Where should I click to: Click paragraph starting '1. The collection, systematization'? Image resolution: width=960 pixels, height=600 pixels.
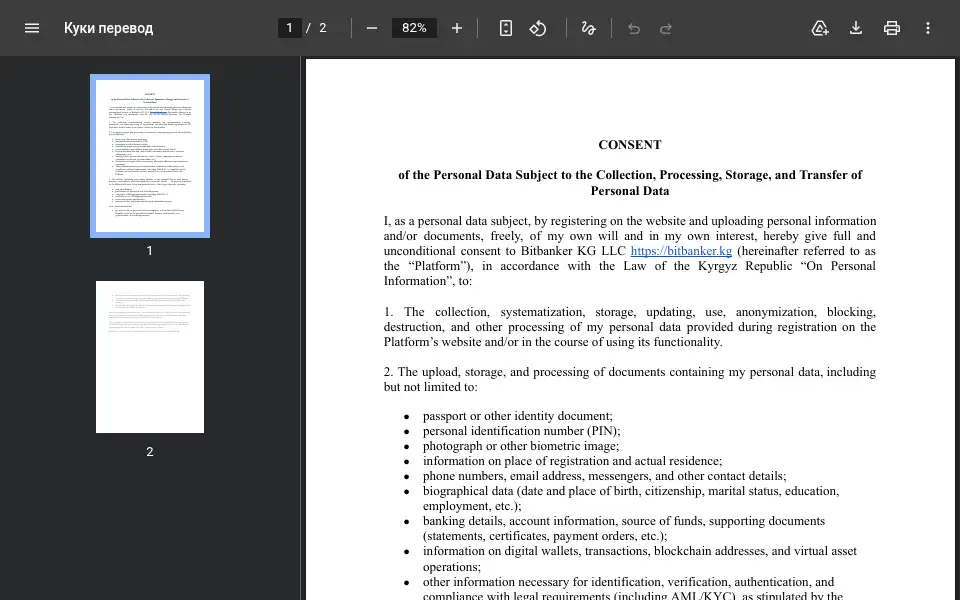(x=629, y=327)
